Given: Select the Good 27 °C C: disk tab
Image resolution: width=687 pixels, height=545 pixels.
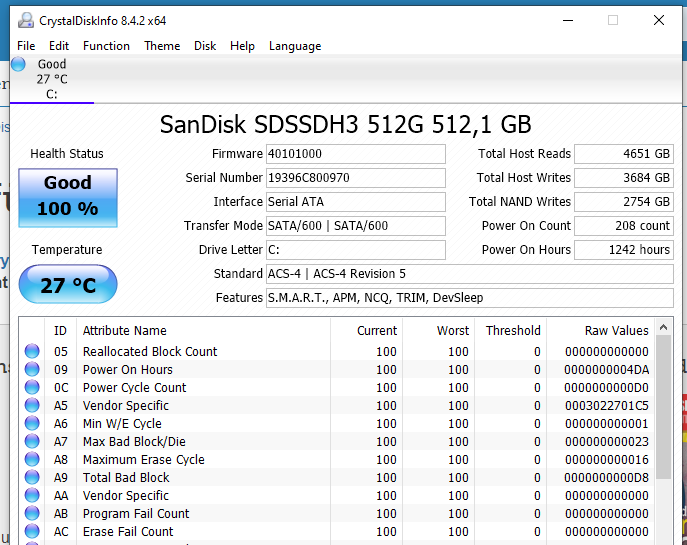Looking at the screenshot, I should [x=52, y=79].
